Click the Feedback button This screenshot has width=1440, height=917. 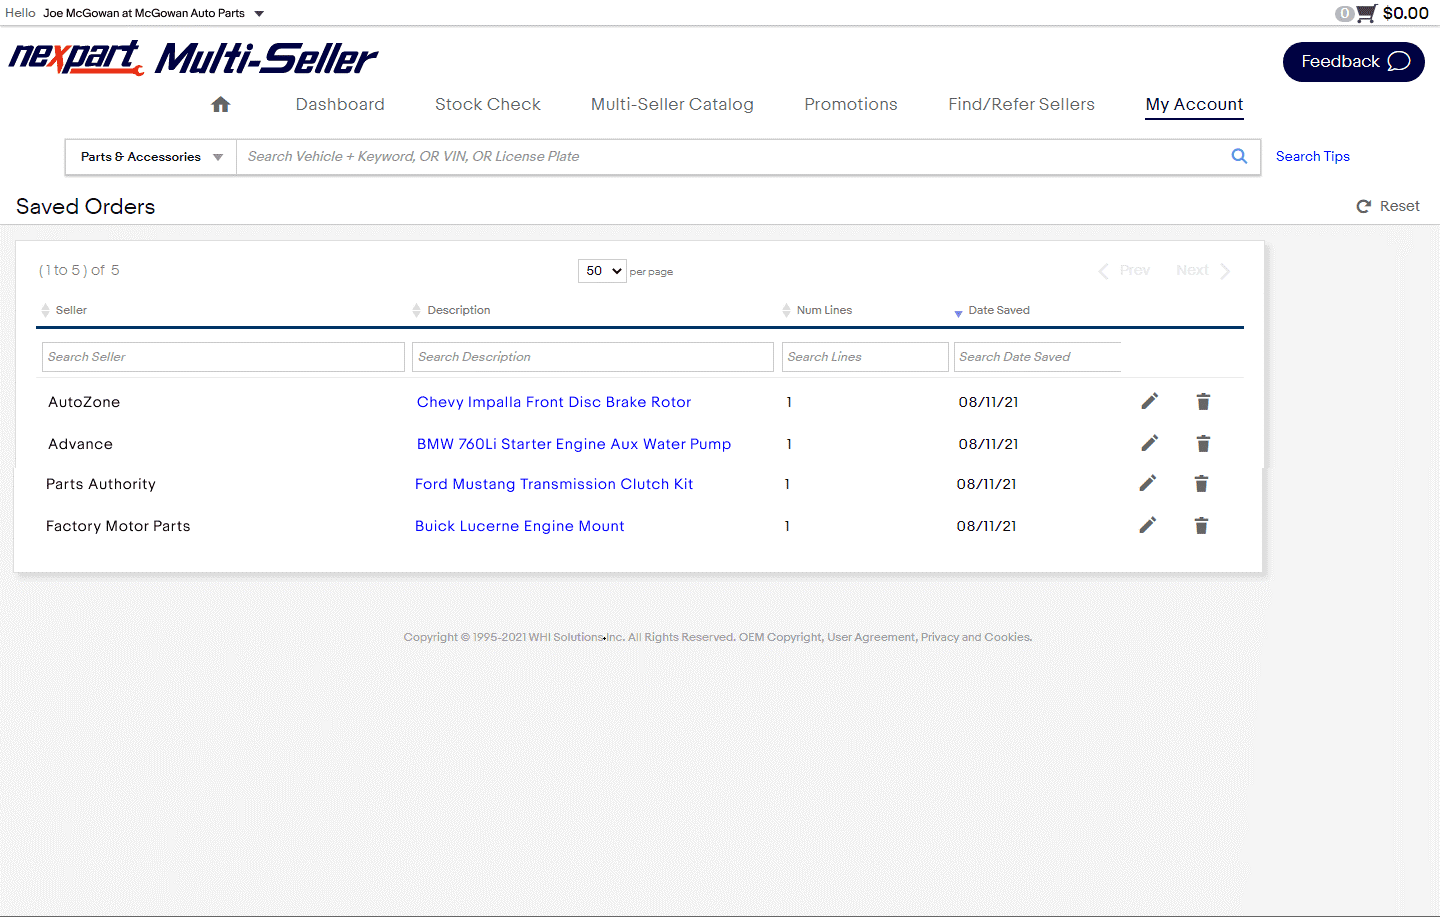[1353, 62]
